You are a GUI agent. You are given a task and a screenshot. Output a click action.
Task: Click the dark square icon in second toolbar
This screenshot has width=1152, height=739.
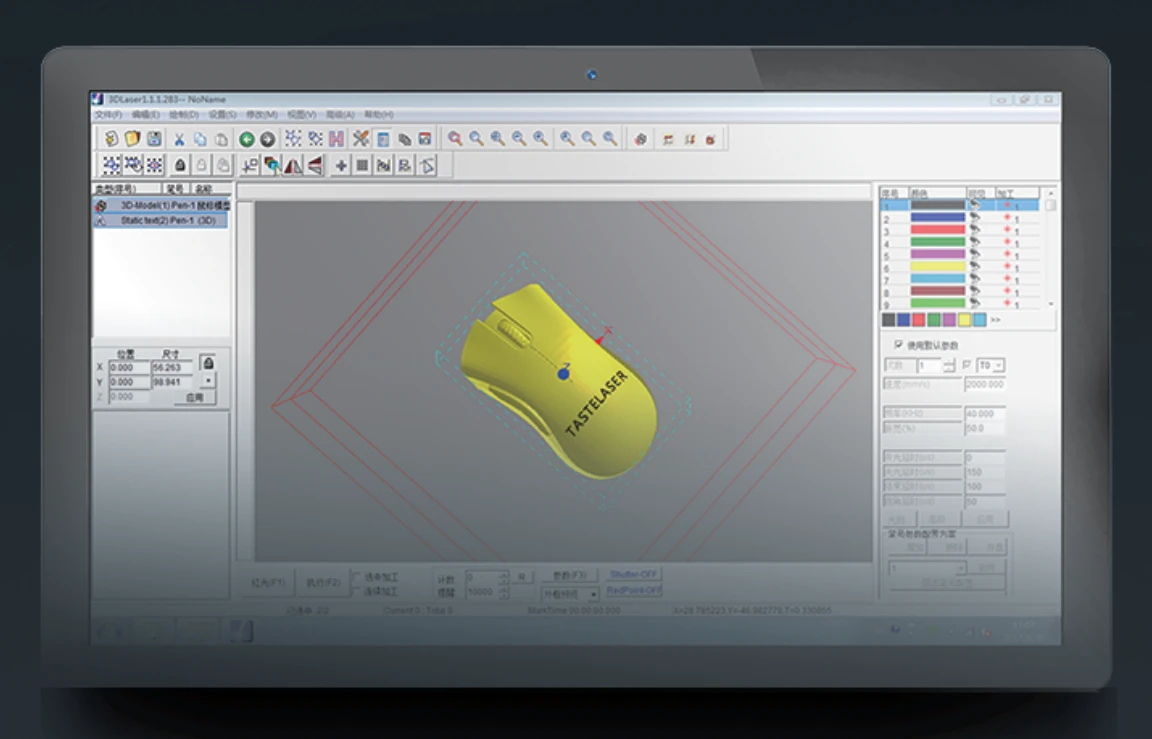[362, 166]
